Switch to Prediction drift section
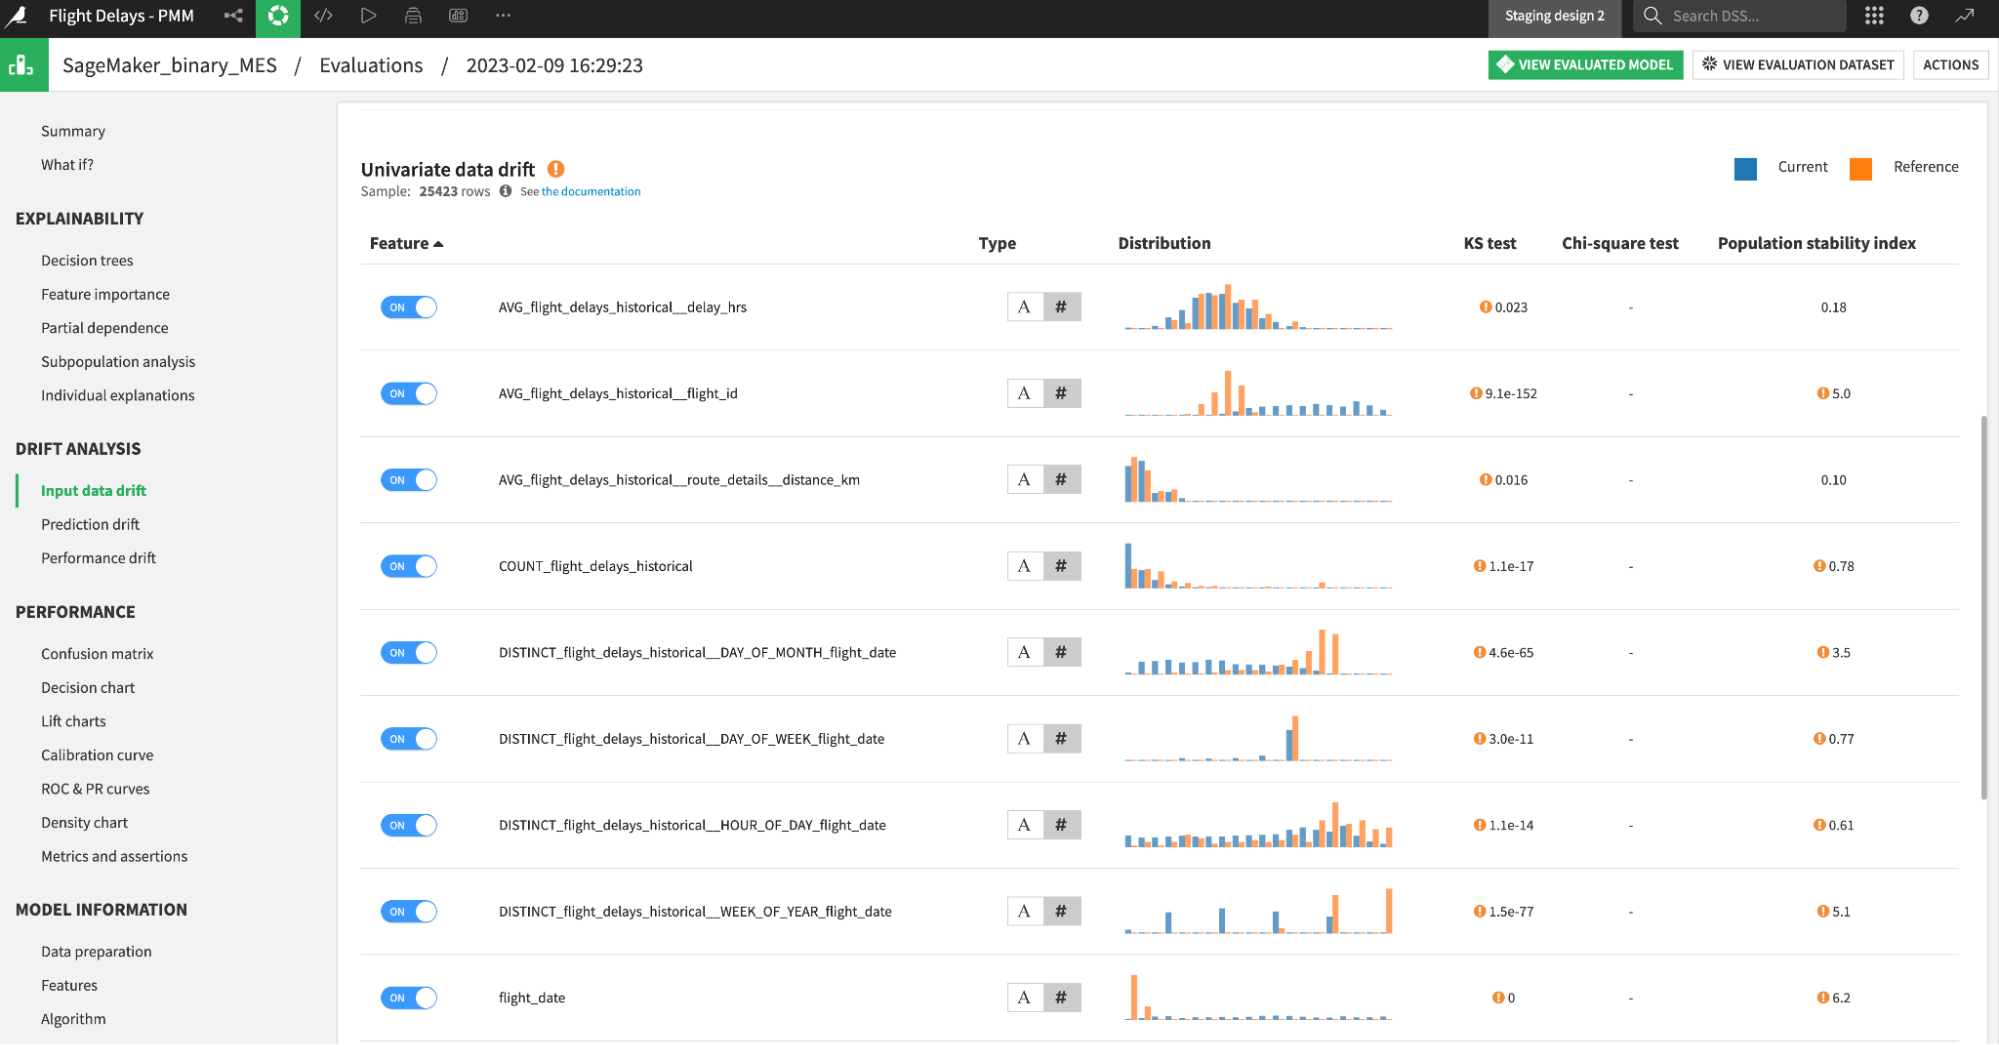 (90, 524)
